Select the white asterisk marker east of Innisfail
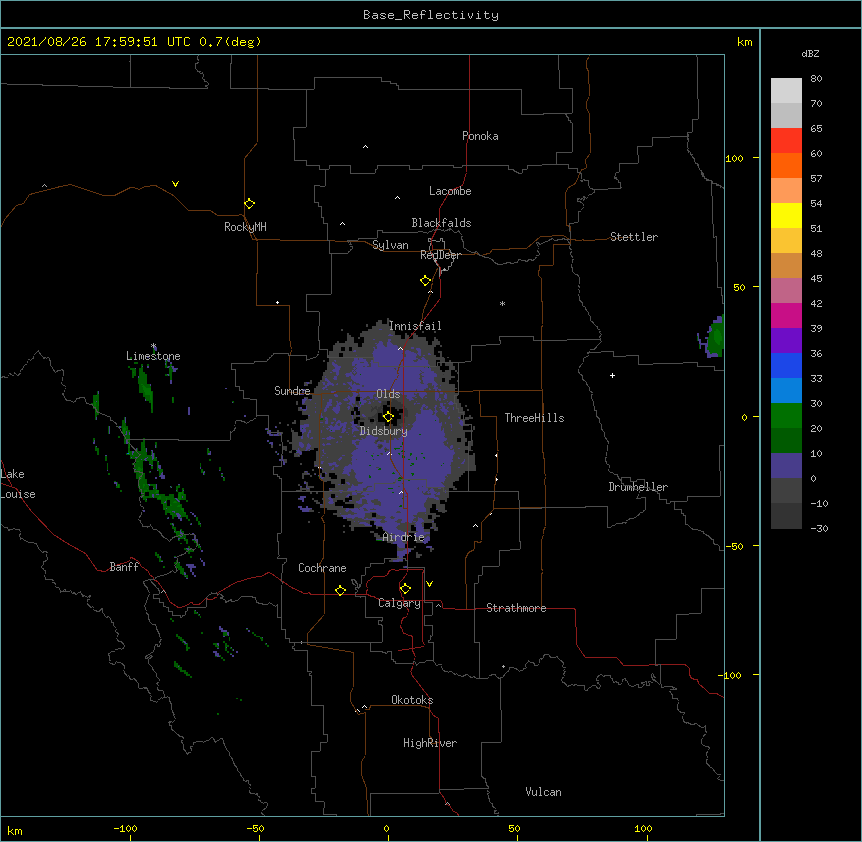The image size is (862, 842). [x=502, y=303]
